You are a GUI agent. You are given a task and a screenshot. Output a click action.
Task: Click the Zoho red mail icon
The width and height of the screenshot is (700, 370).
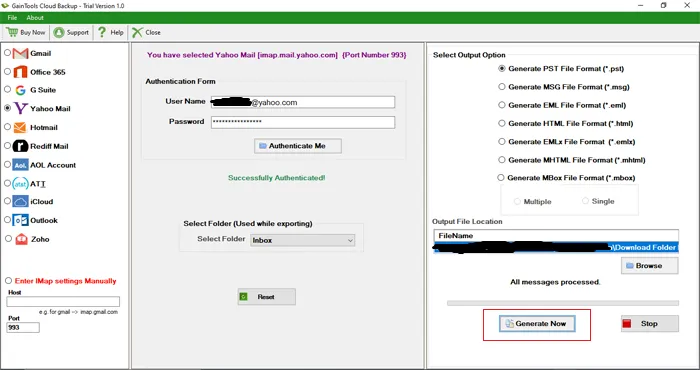(x=21, y=239)
